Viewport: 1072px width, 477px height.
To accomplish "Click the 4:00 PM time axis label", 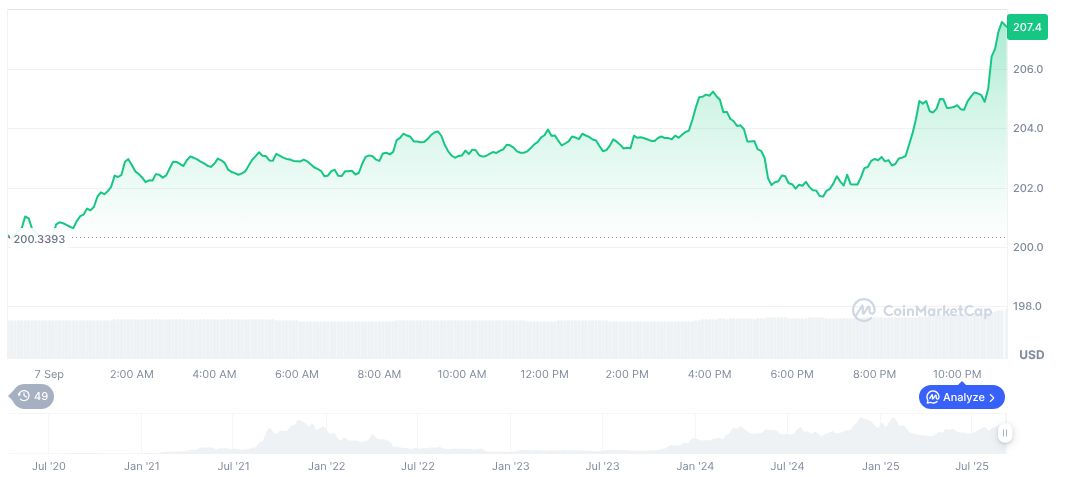I will (709, 374).
